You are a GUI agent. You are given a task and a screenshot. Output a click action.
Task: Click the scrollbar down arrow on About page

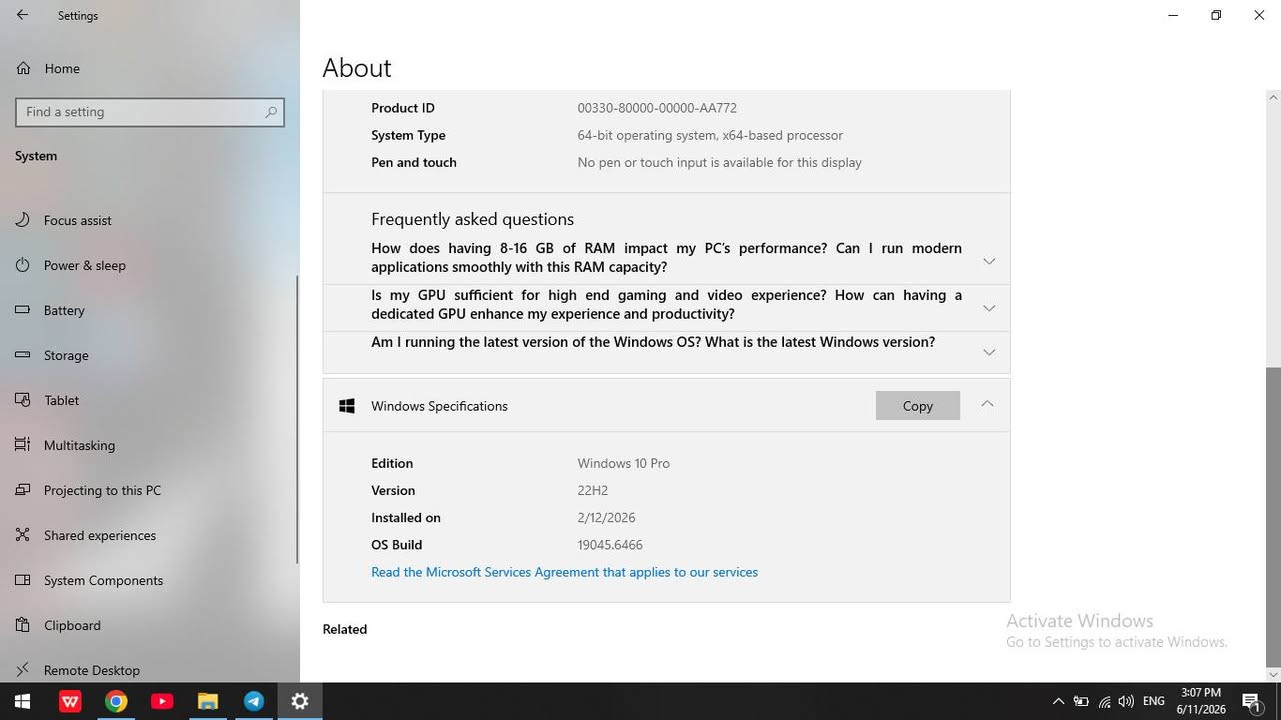pyautogui.click(x=1273, y=675)
